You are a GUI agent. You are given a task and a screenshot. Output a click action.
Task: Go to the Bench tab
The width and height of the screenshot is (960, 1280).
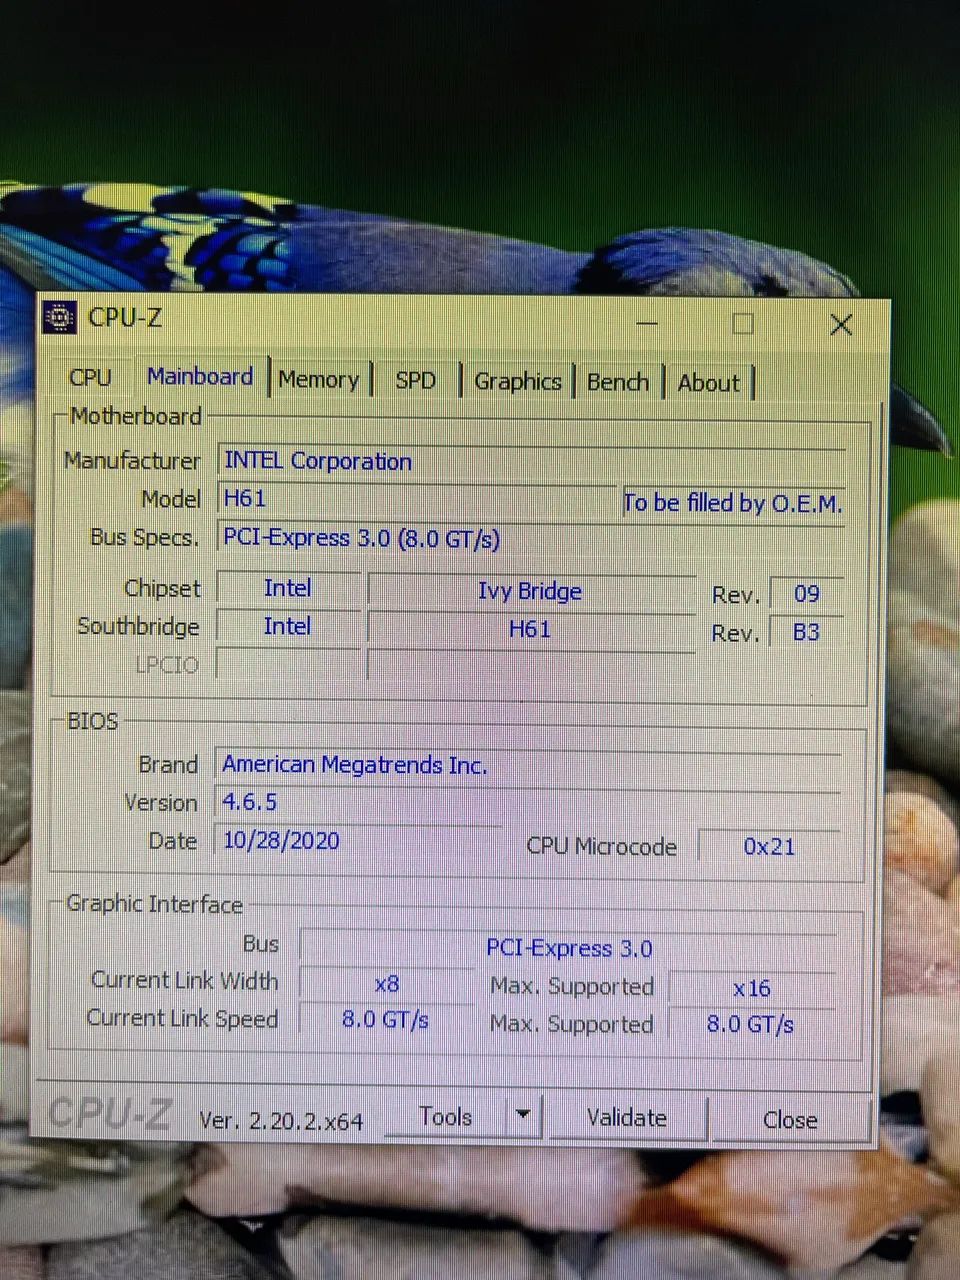click(617, 382)
